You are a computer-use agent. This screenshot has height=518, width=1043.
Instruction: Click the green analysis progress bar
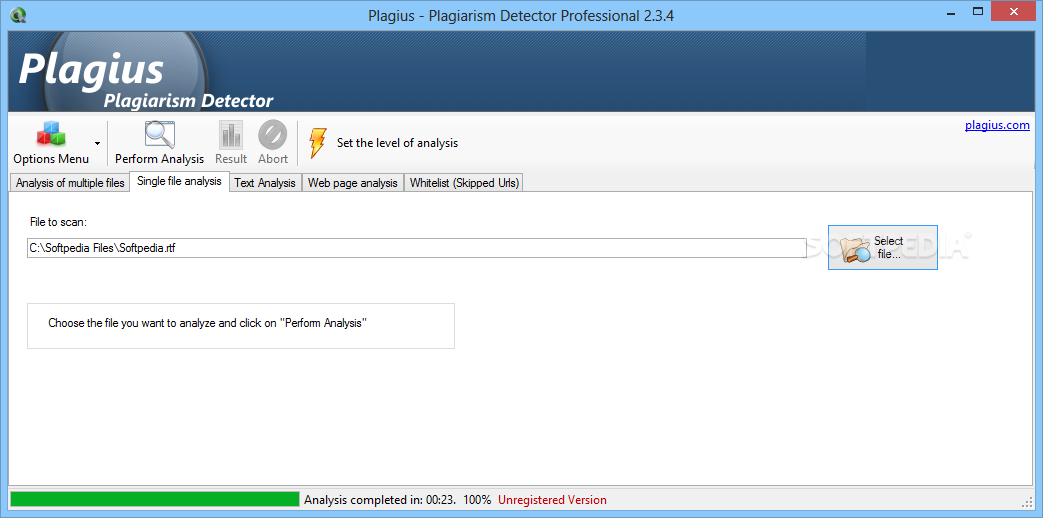coord(154,499)
